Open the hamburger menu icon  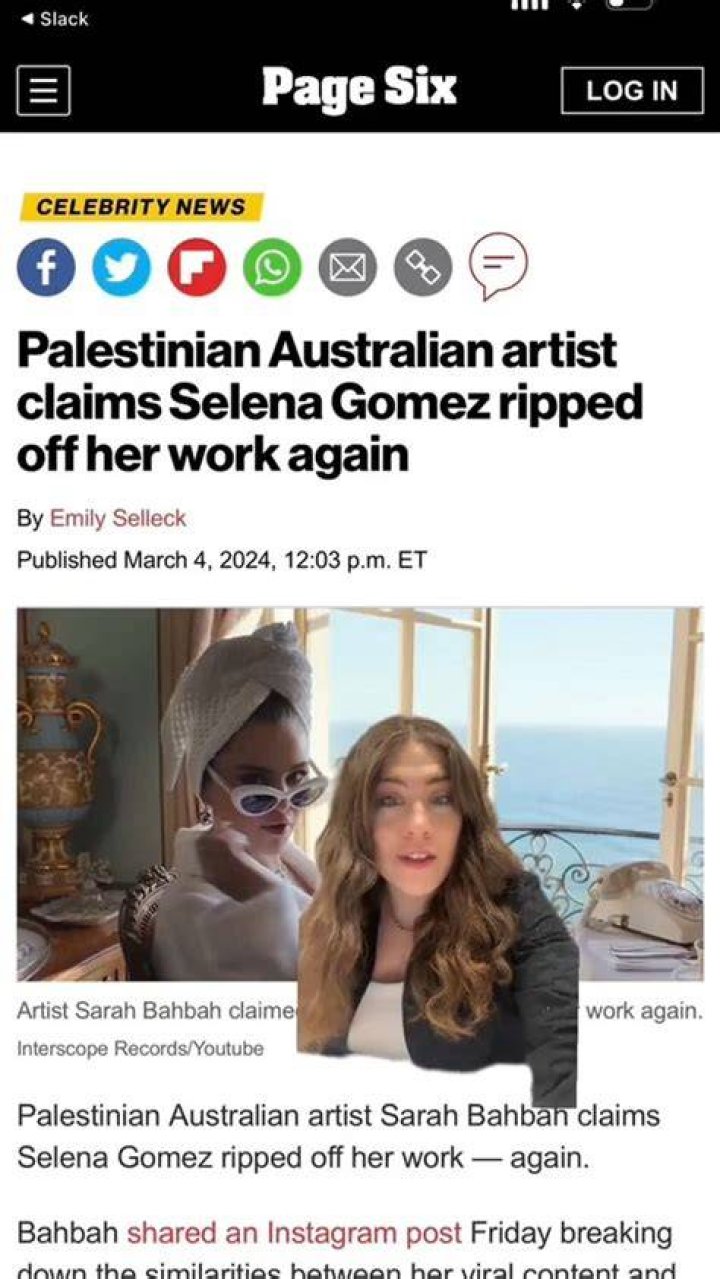[x=43, y=90]
